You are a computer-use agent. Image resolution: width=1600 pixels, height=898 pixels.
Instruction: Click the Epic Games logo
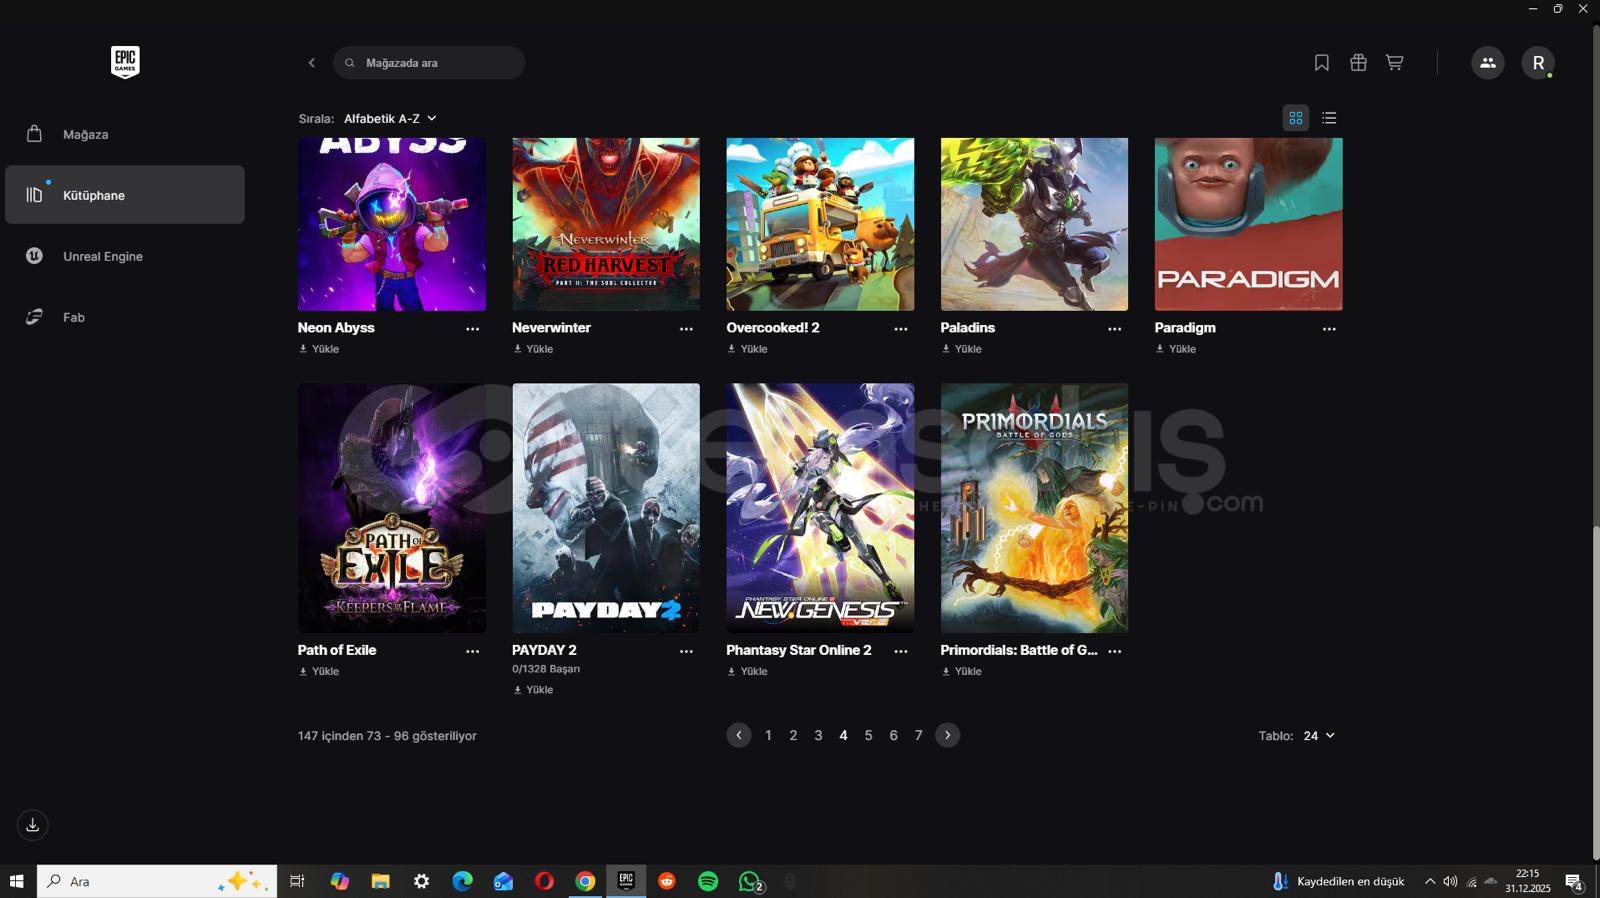pyautogui.click(x=125, y=62)
